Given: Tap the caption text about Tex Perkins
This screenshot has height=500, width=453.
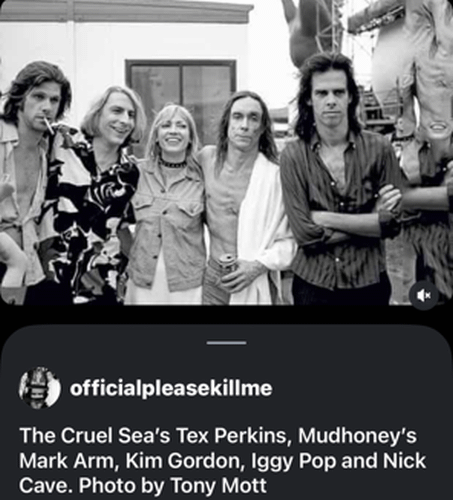Looking at the screenshot, I should (222, 460).
